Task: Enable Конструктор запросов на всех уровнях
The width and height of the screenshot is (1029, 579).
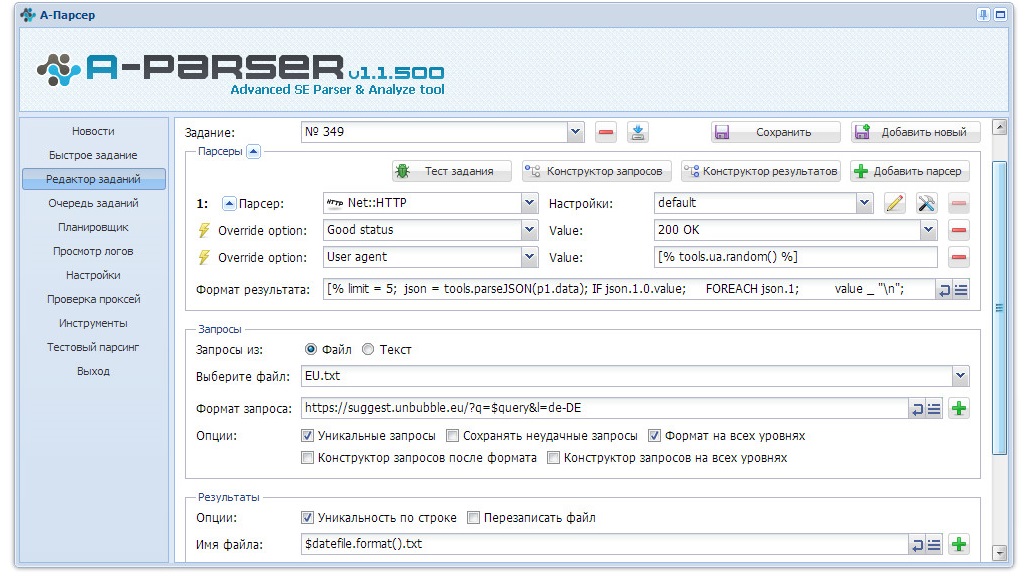Action: (x=553, y=458)
